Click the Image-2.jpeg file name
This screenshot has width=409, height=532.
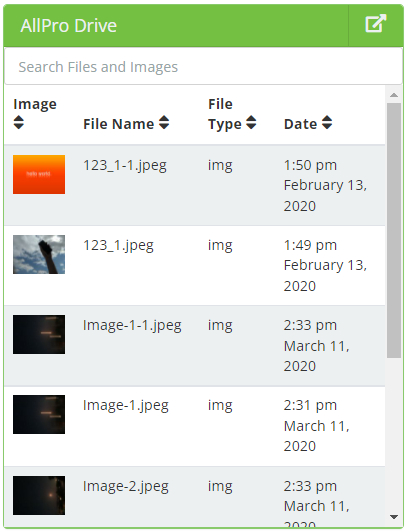(x=126, y=486)
